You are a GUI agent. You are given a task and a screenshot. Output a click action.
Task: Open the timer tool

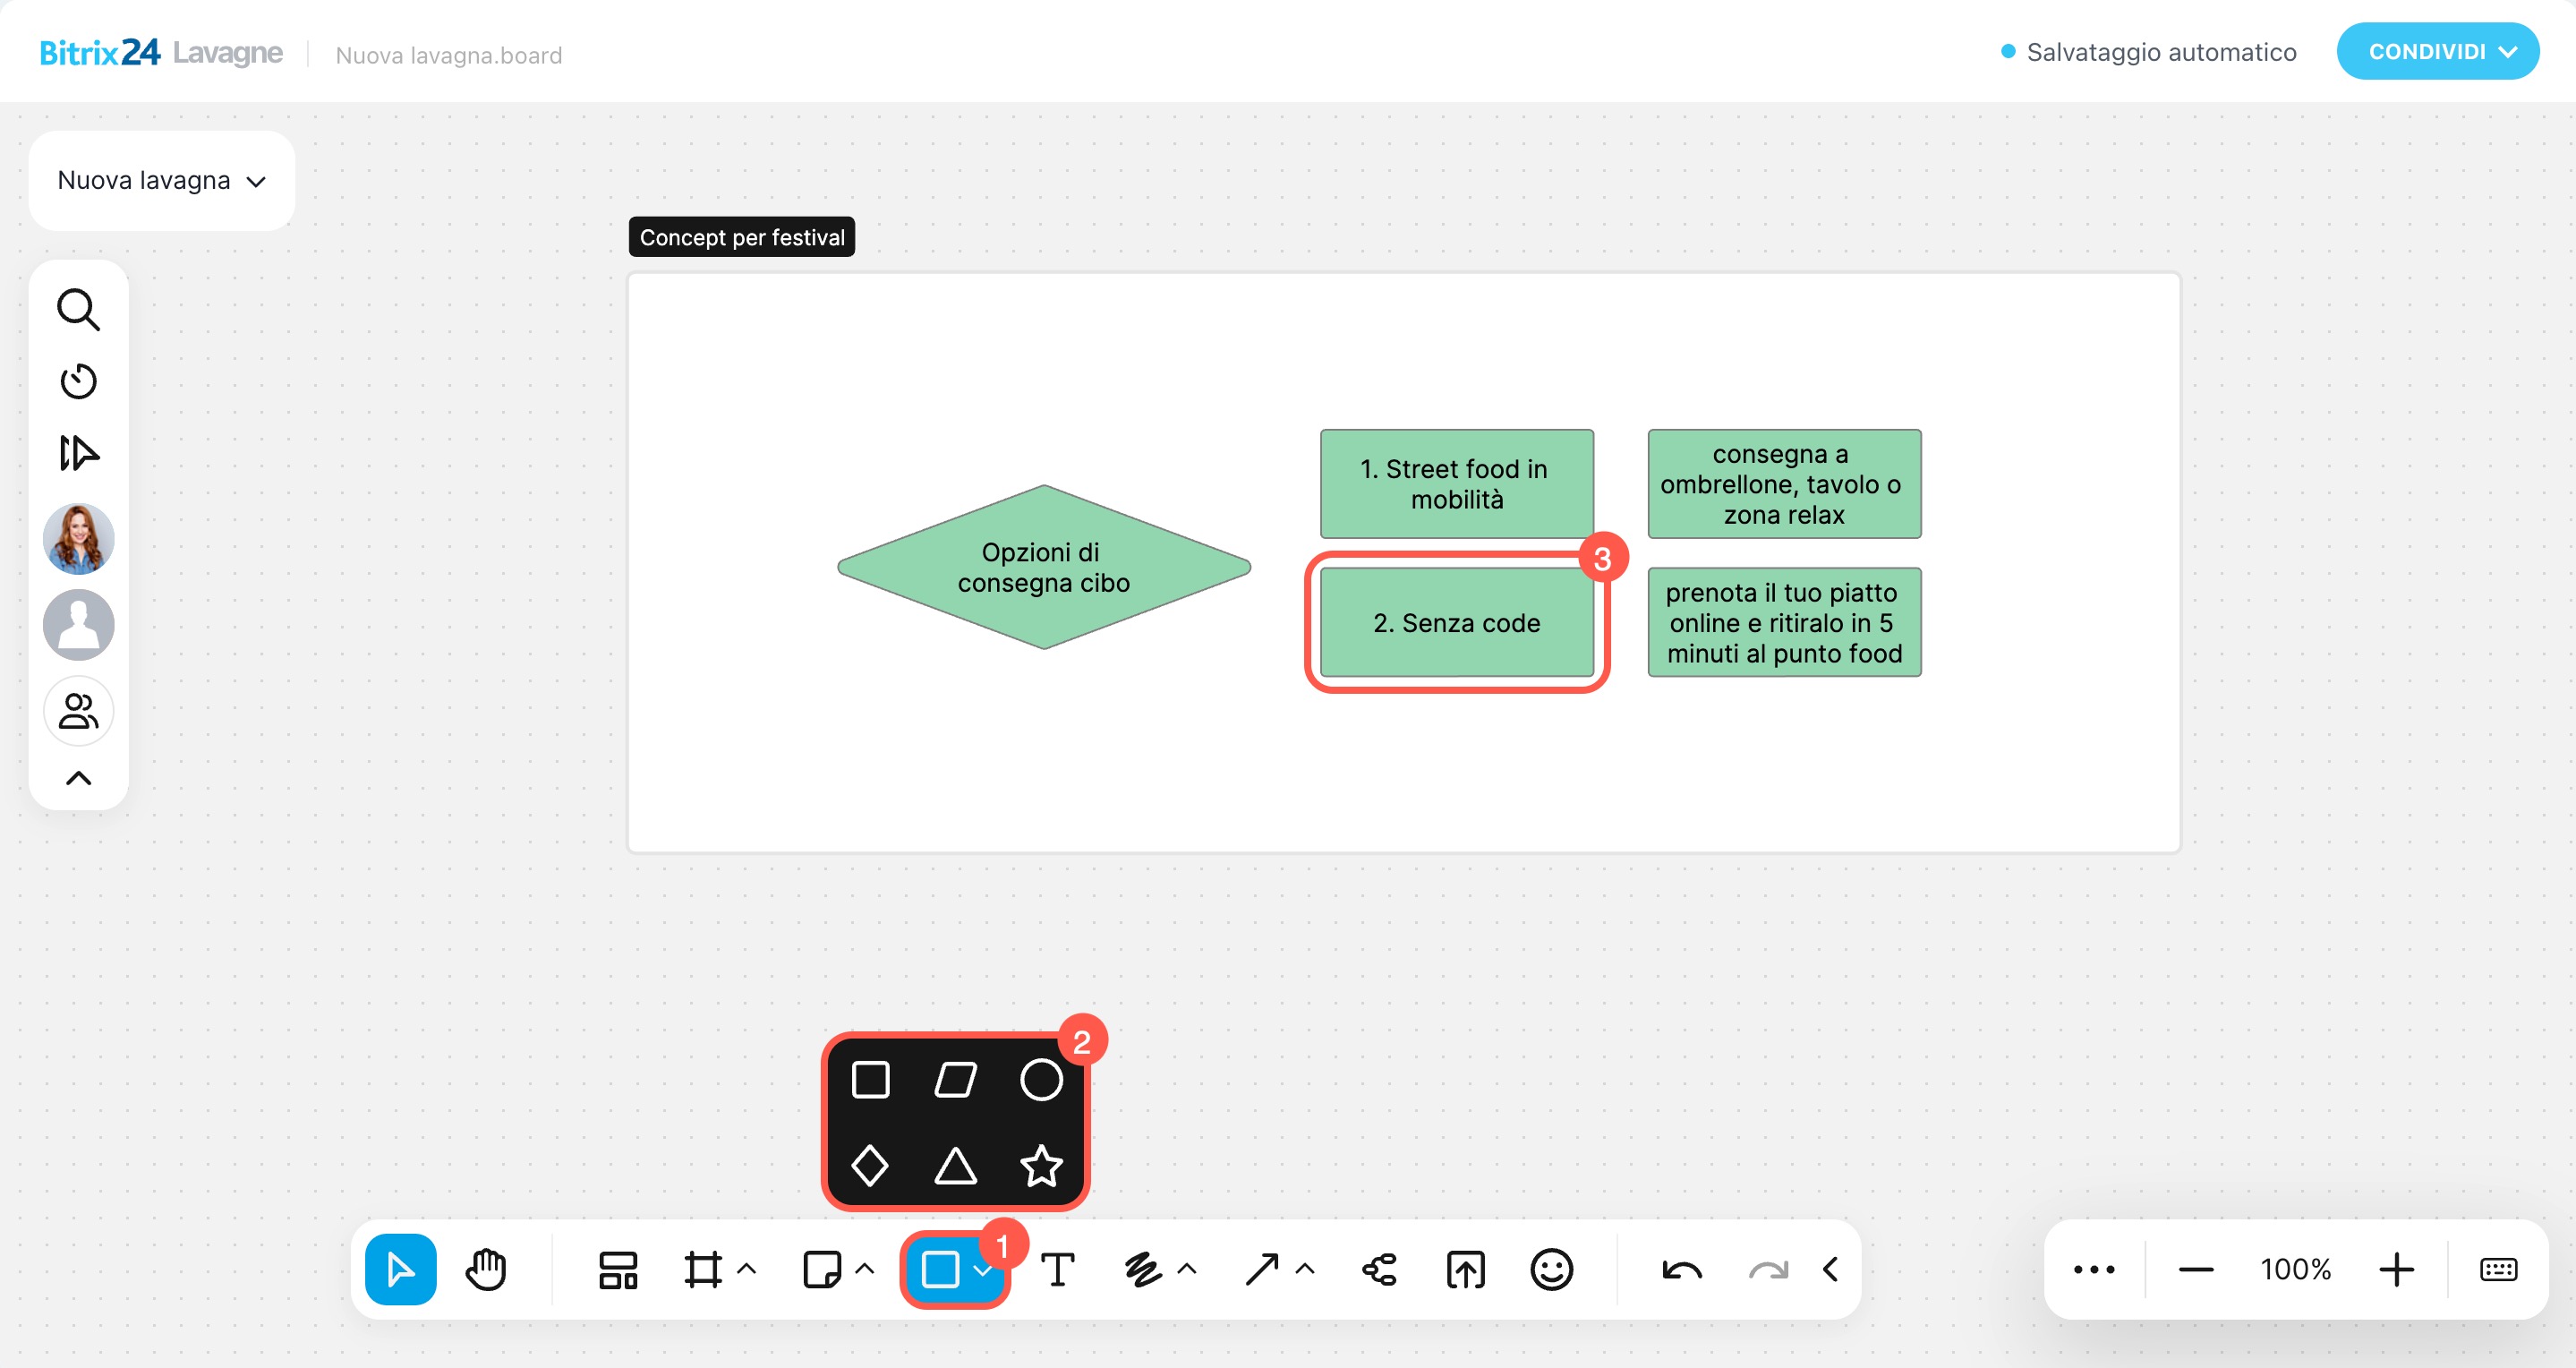pyautogui.click(x=78, y=381)
